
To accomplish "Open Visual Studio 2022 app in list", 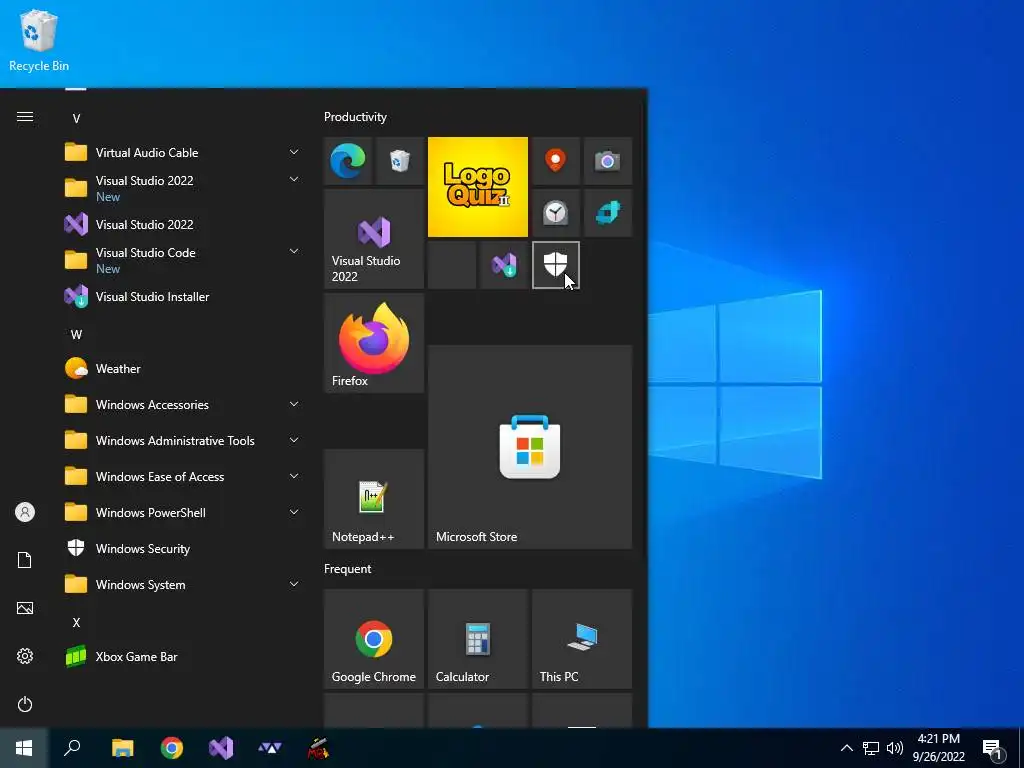I will click(183, 225).
